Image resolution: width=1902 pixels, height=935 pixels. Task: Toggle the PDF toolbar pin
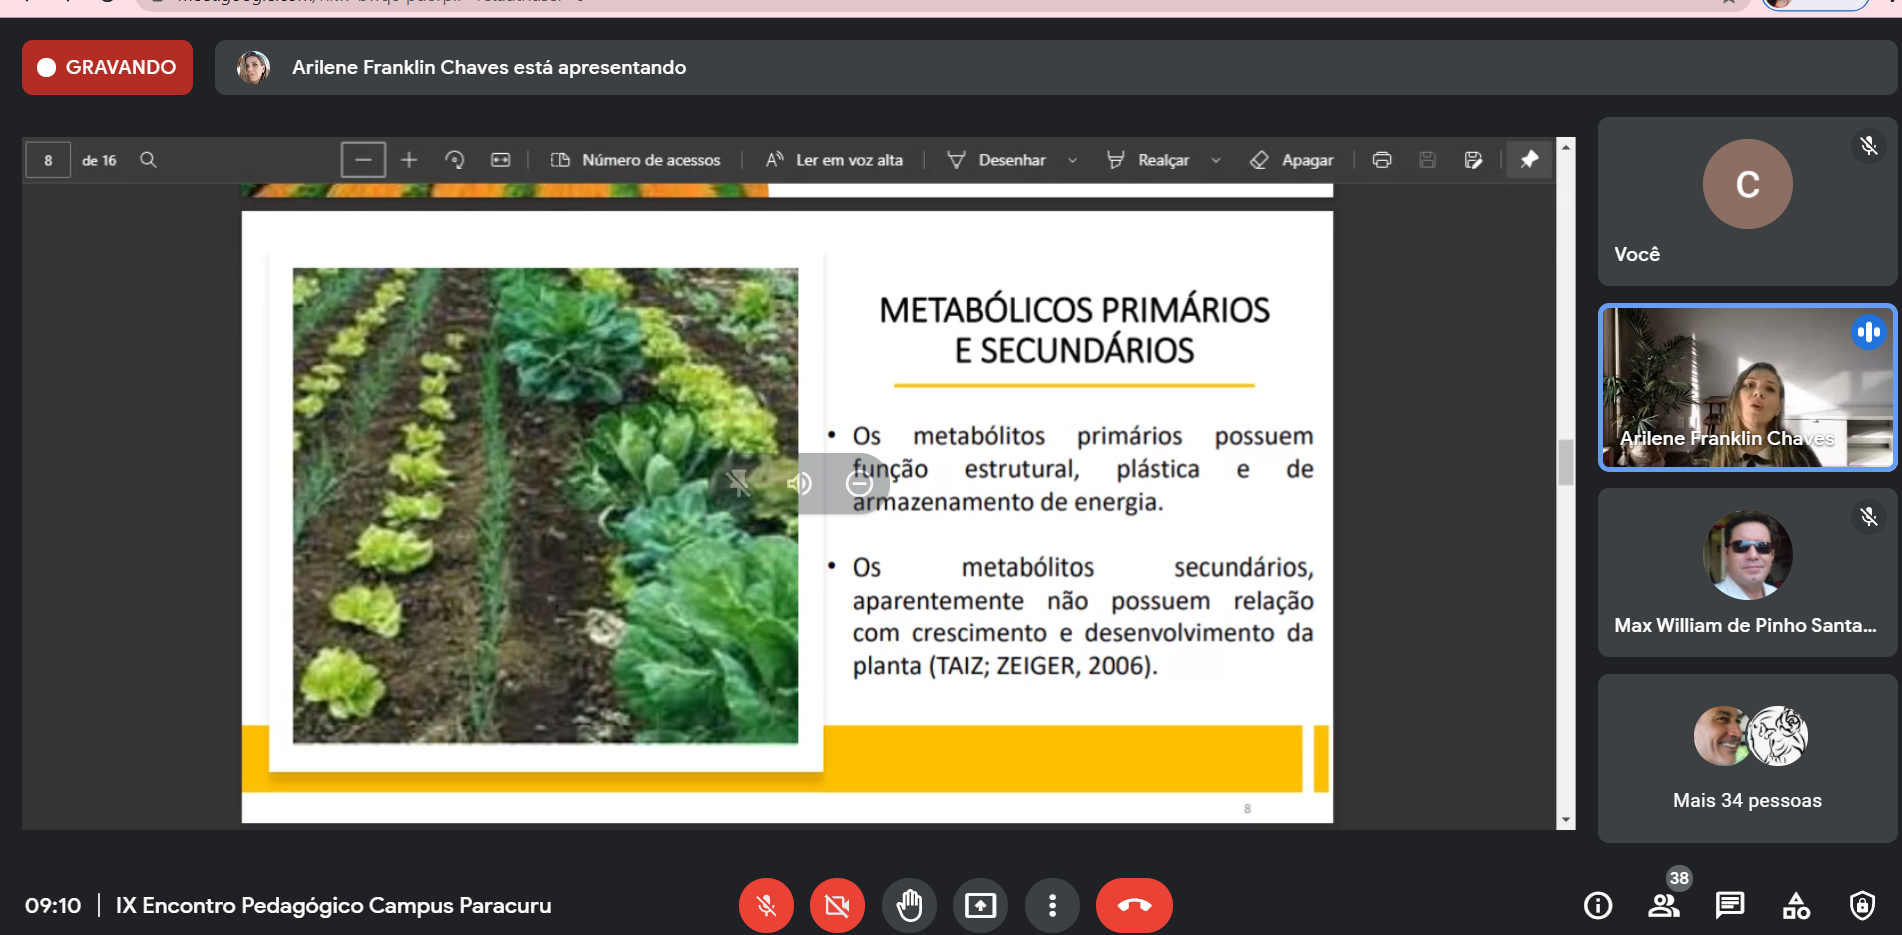(x=1529, y=160)
